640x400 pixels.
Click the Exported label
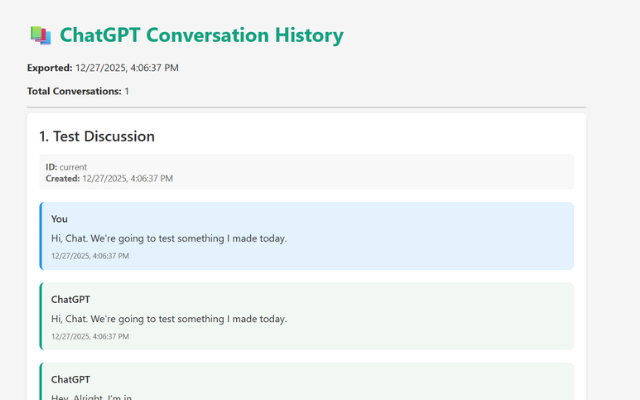pos(49,68)
